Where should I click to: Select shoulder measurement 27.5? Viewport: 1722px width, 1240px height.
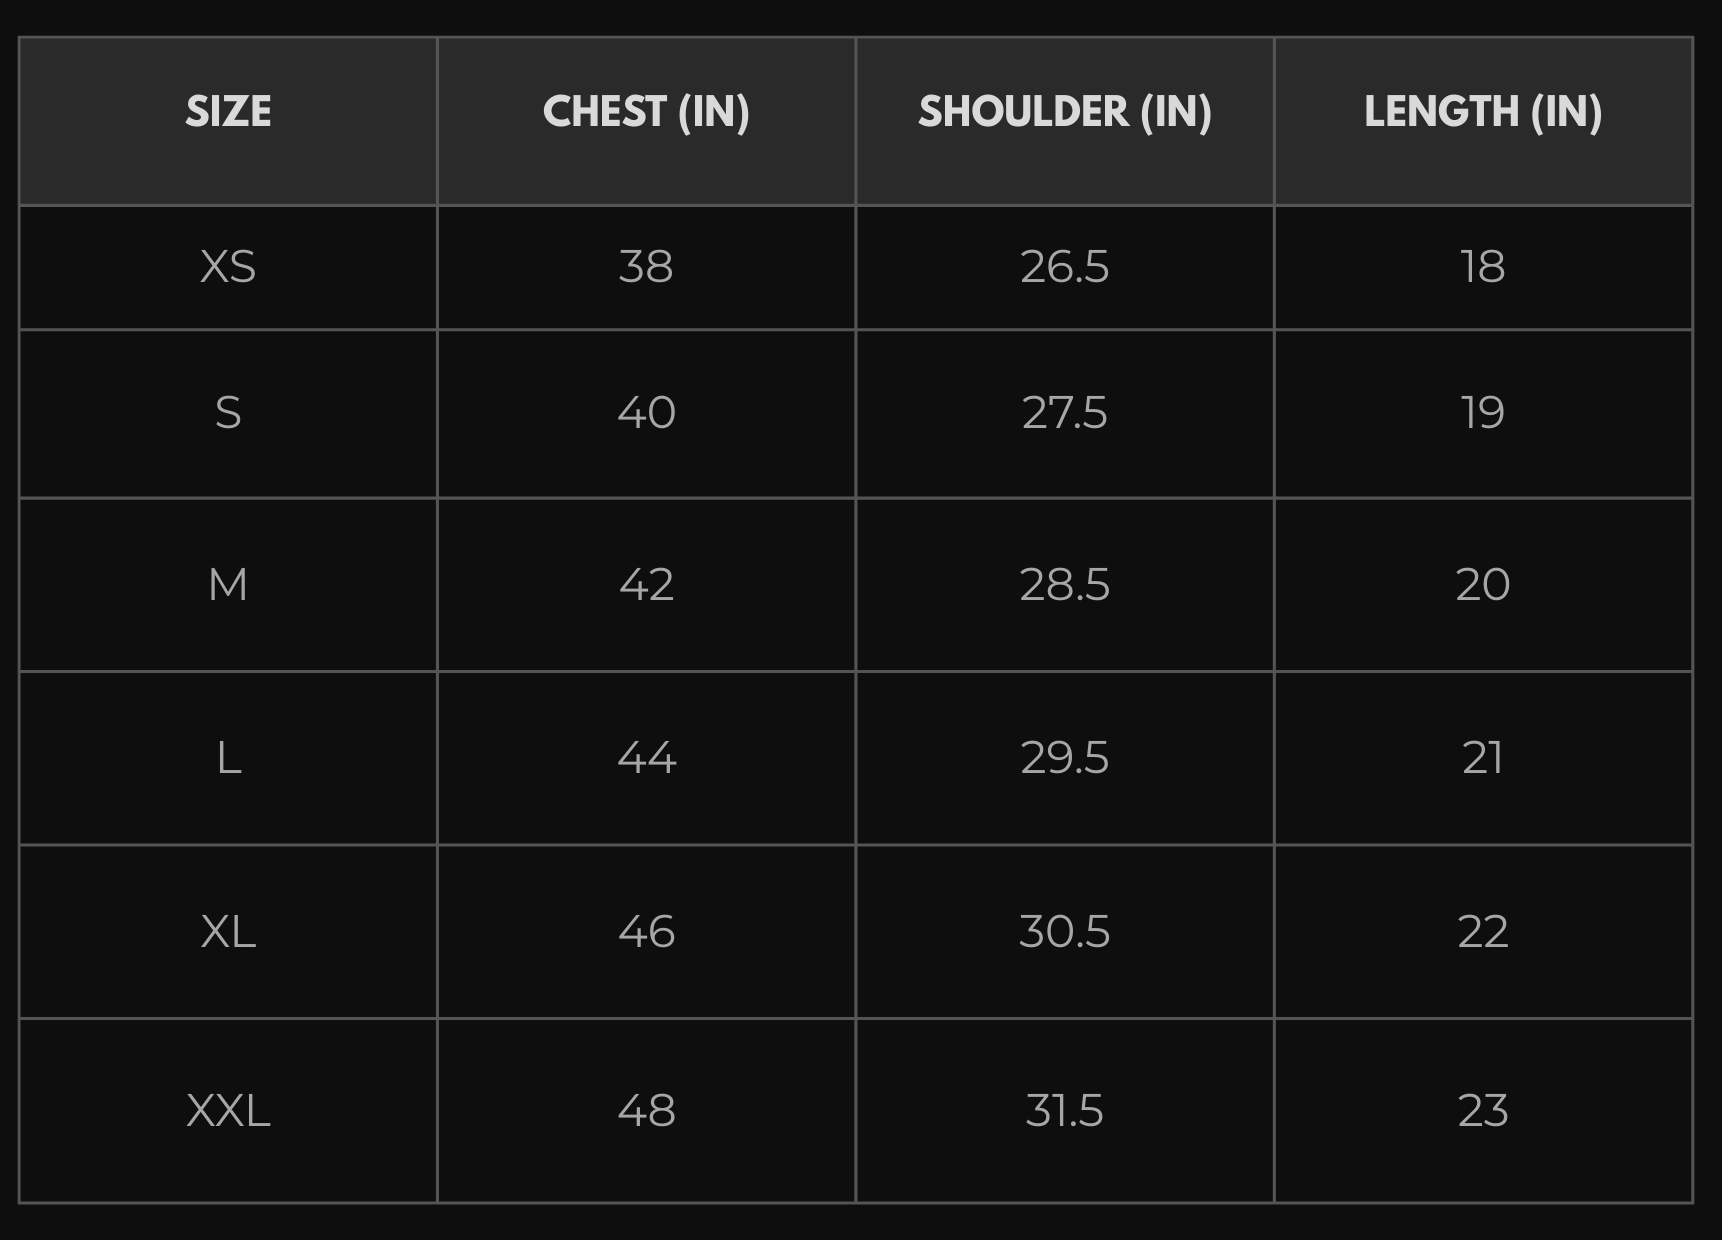[1065, 413]
